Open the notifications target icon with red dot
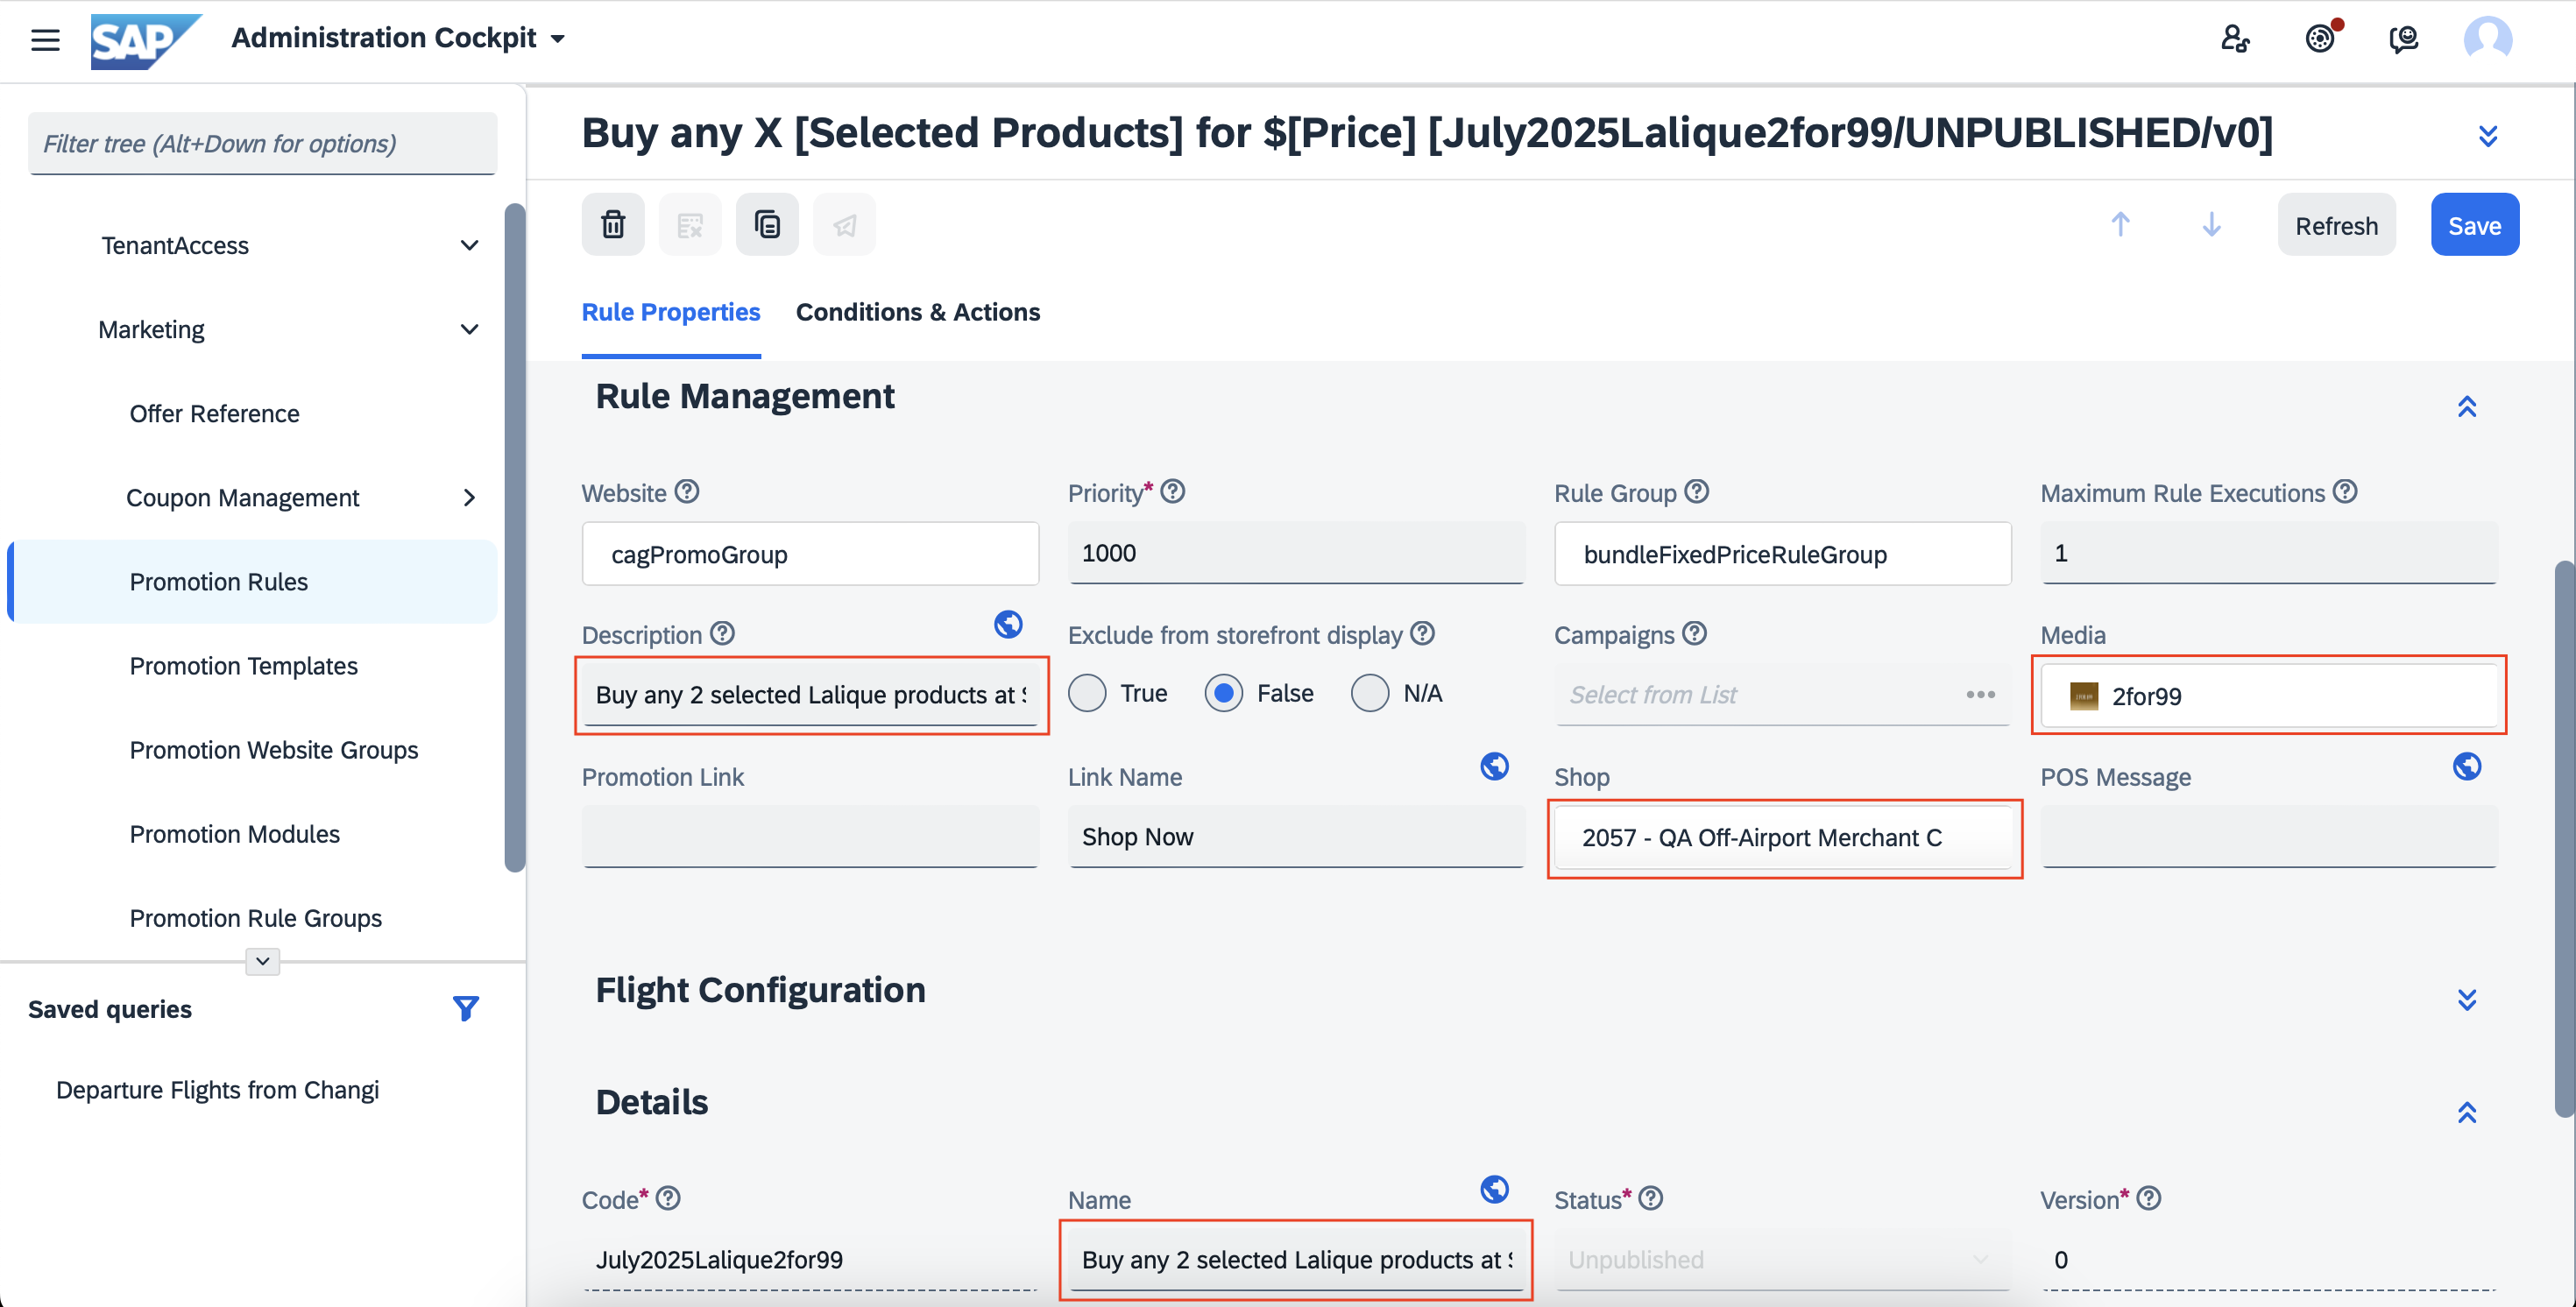The width and height of the screenshot is (2576, 1307). (x=2321, y=38)
